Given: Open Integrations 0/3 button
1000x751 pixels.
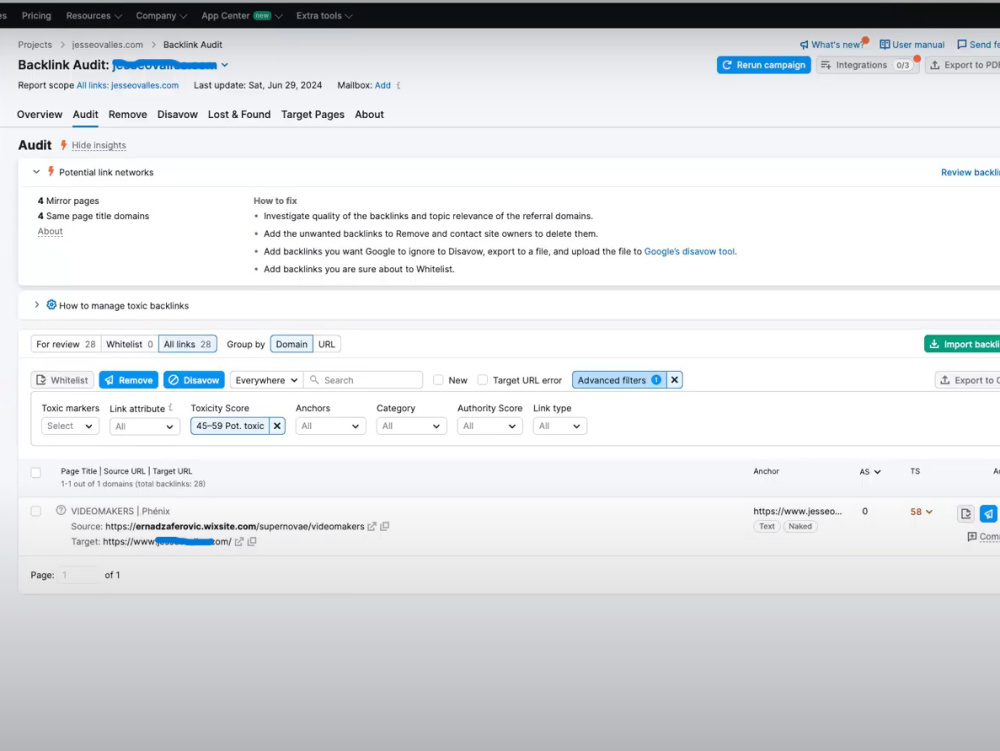Looking at the screenshot, I should tap(867, 65).
